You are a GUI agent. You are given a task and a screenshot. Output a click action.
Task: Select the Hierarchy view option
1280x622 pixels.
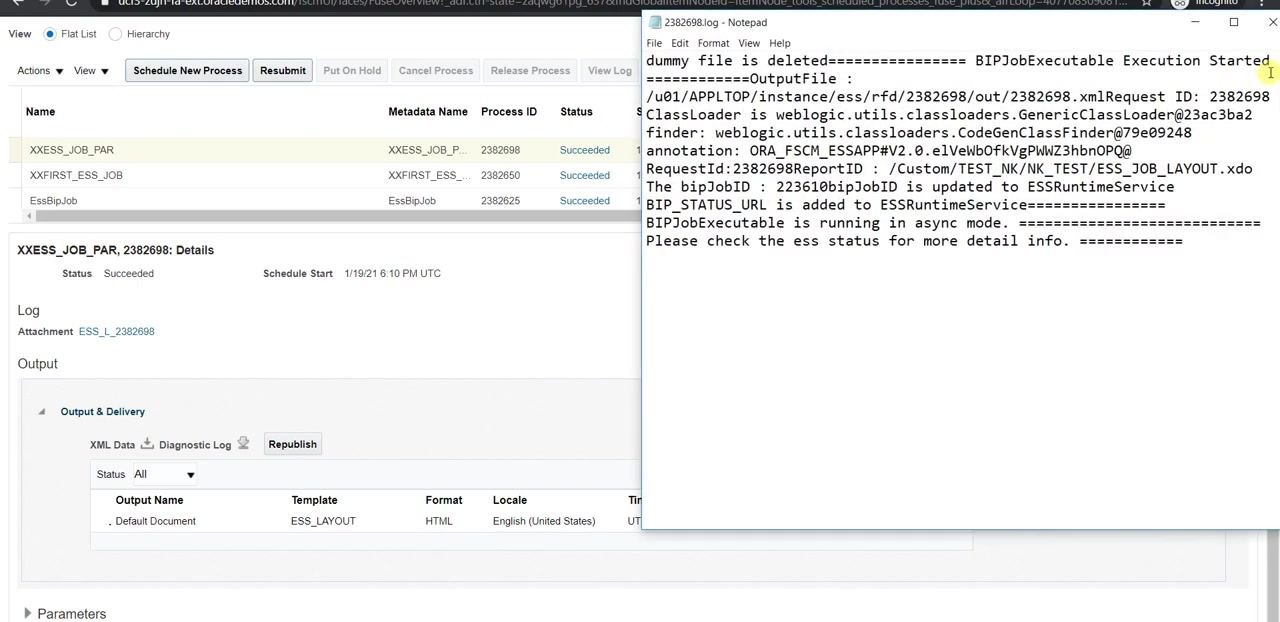[x=115, y=34]
